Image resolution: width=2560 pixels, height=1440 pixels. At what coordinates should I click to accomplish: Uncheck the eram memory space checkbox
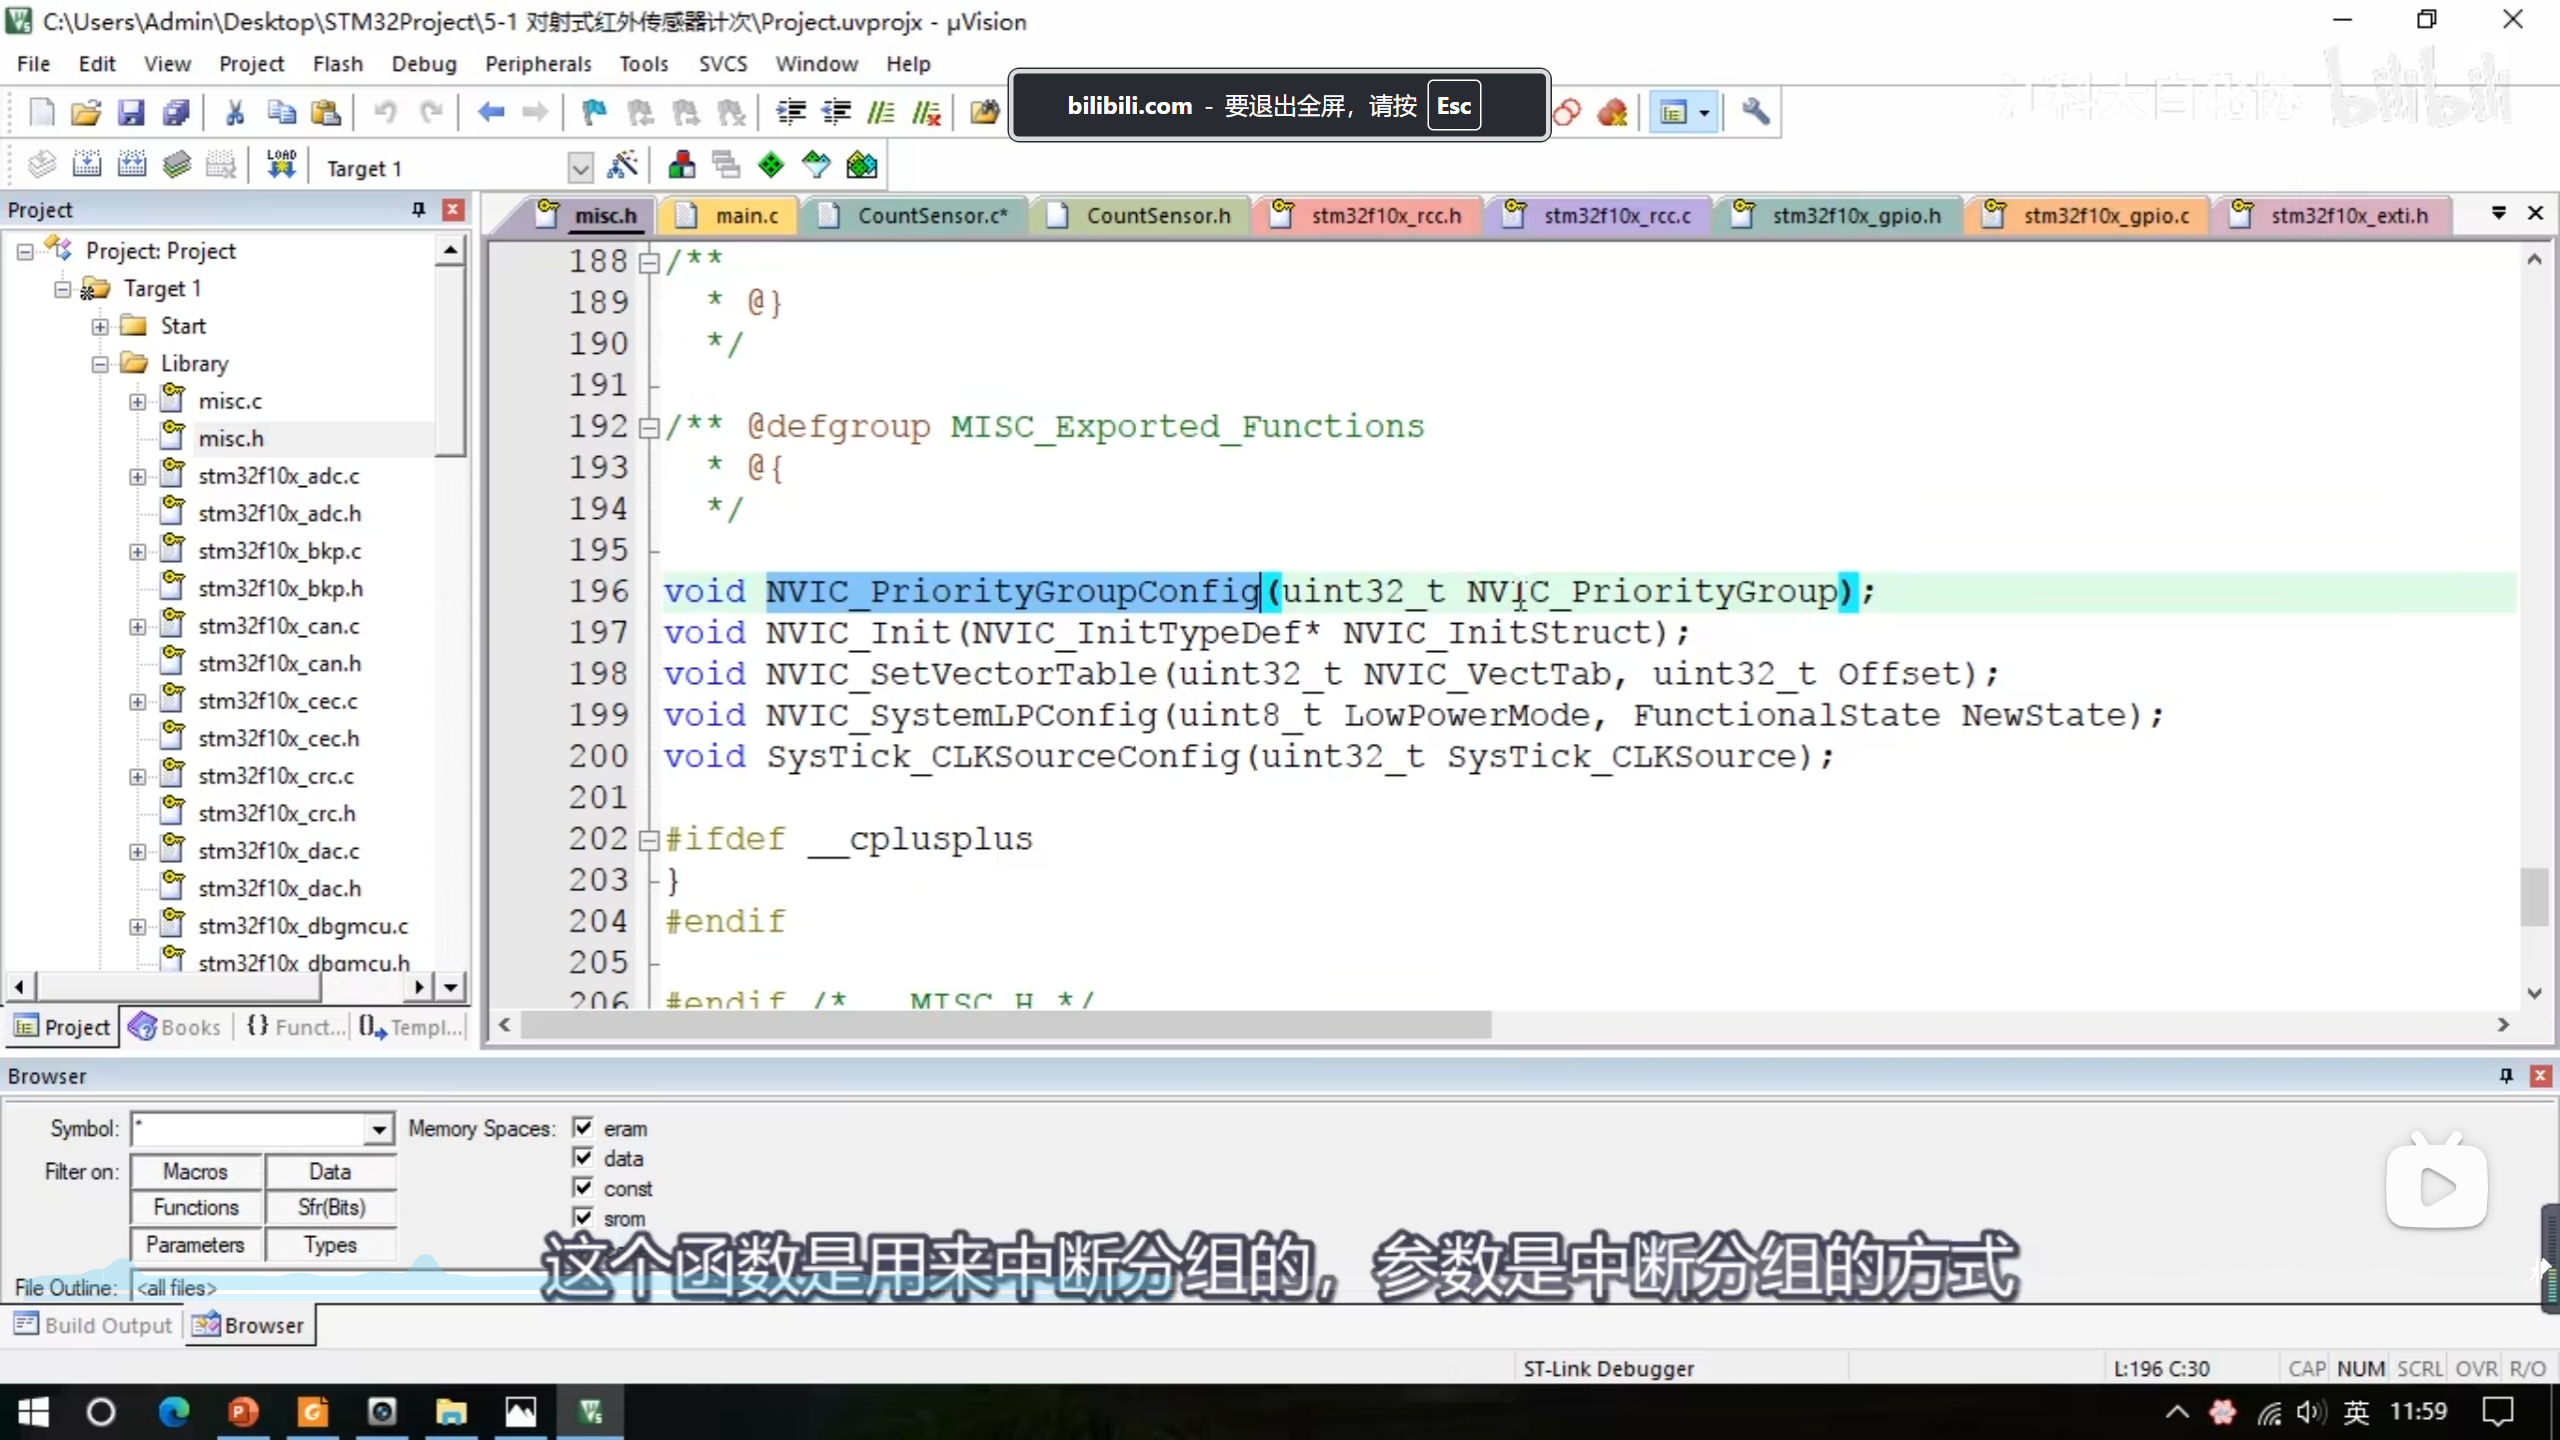583,1127
